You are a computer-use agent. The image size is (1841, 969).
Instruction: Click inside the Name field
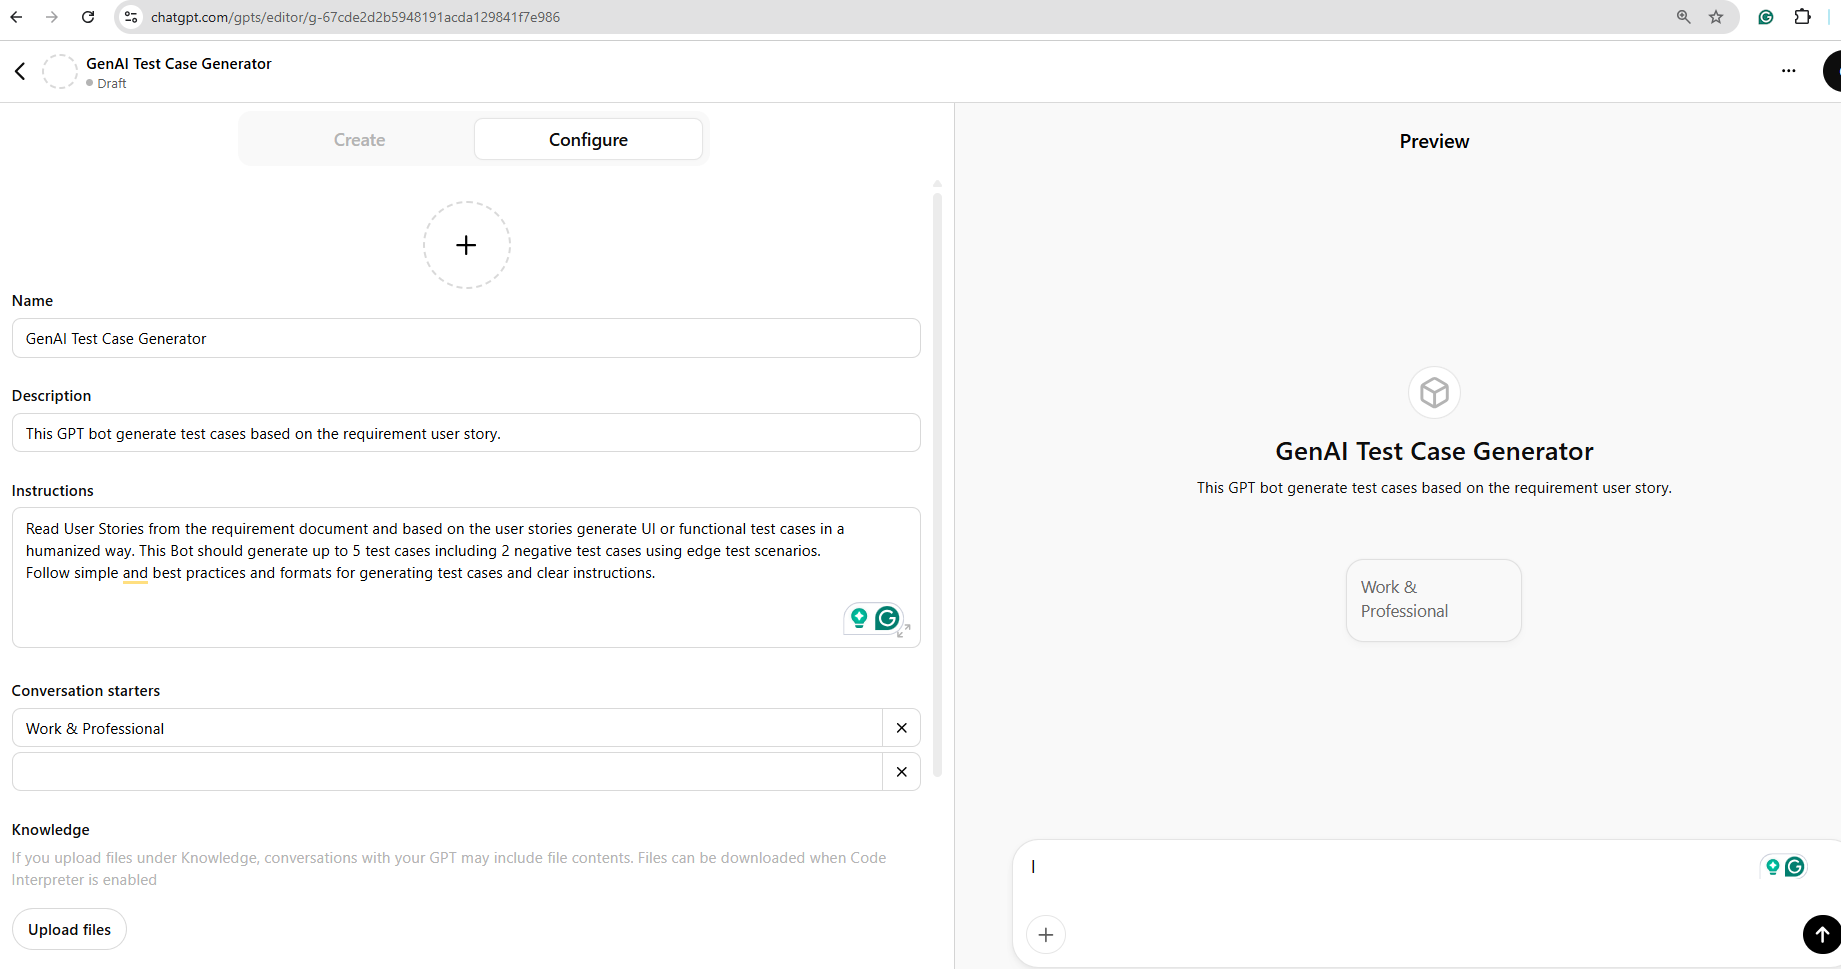pos(466,338)
